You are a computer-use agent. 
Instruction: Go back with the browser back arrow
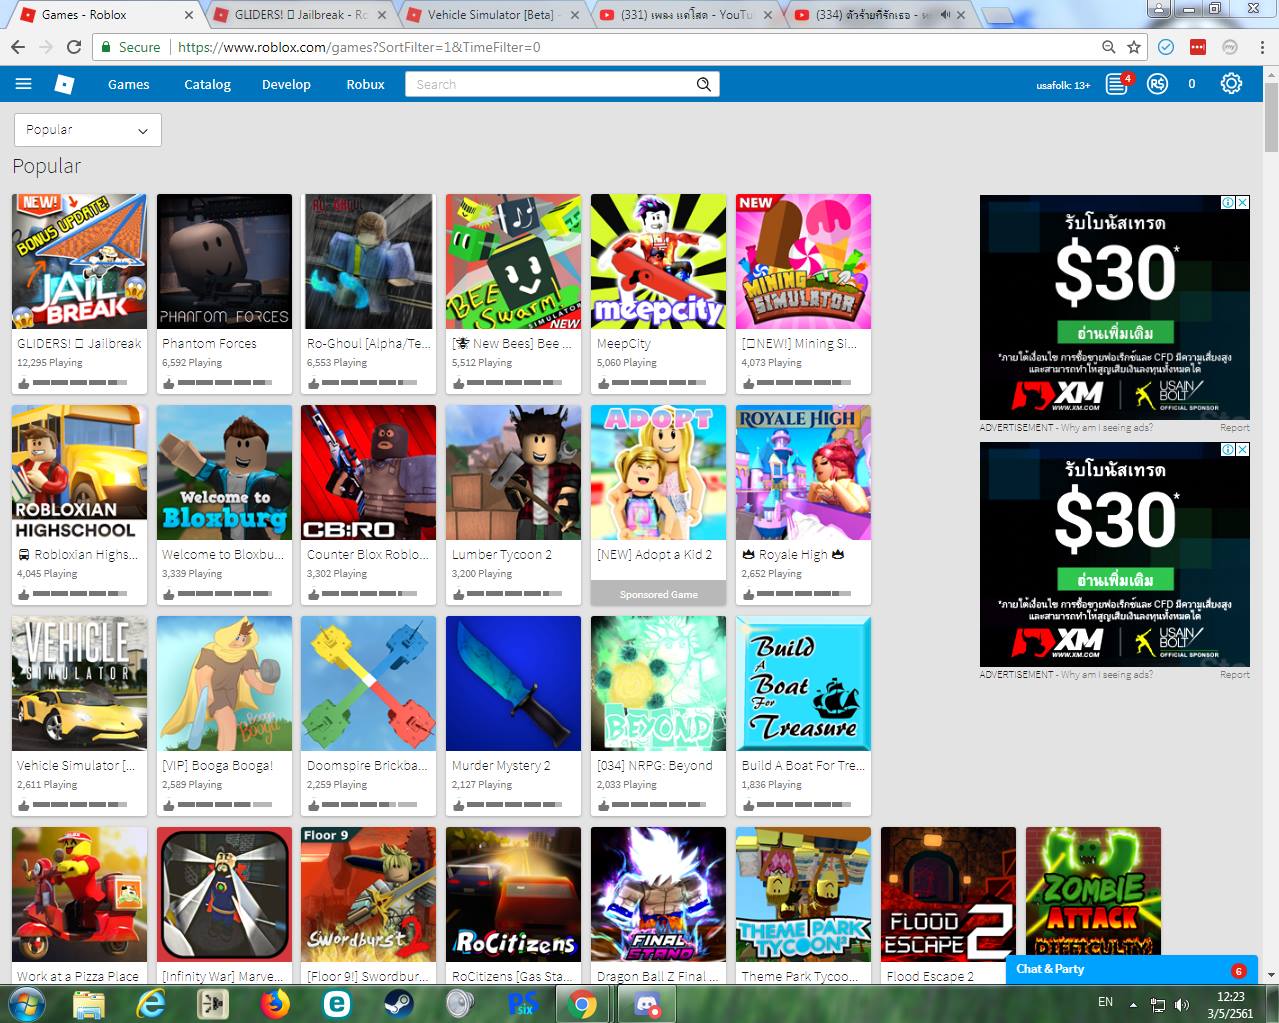point(18,47)
